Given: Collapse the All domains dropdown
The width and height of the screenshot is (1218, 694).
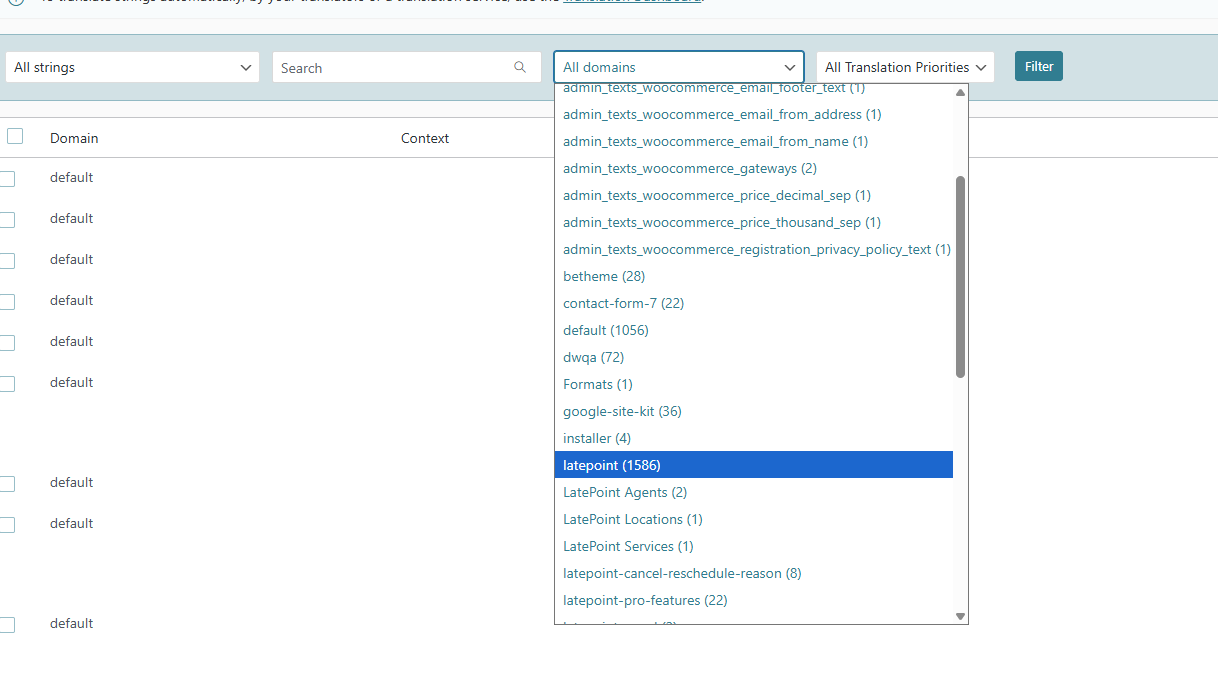Looking at the screenshot, I should (678, 68).
